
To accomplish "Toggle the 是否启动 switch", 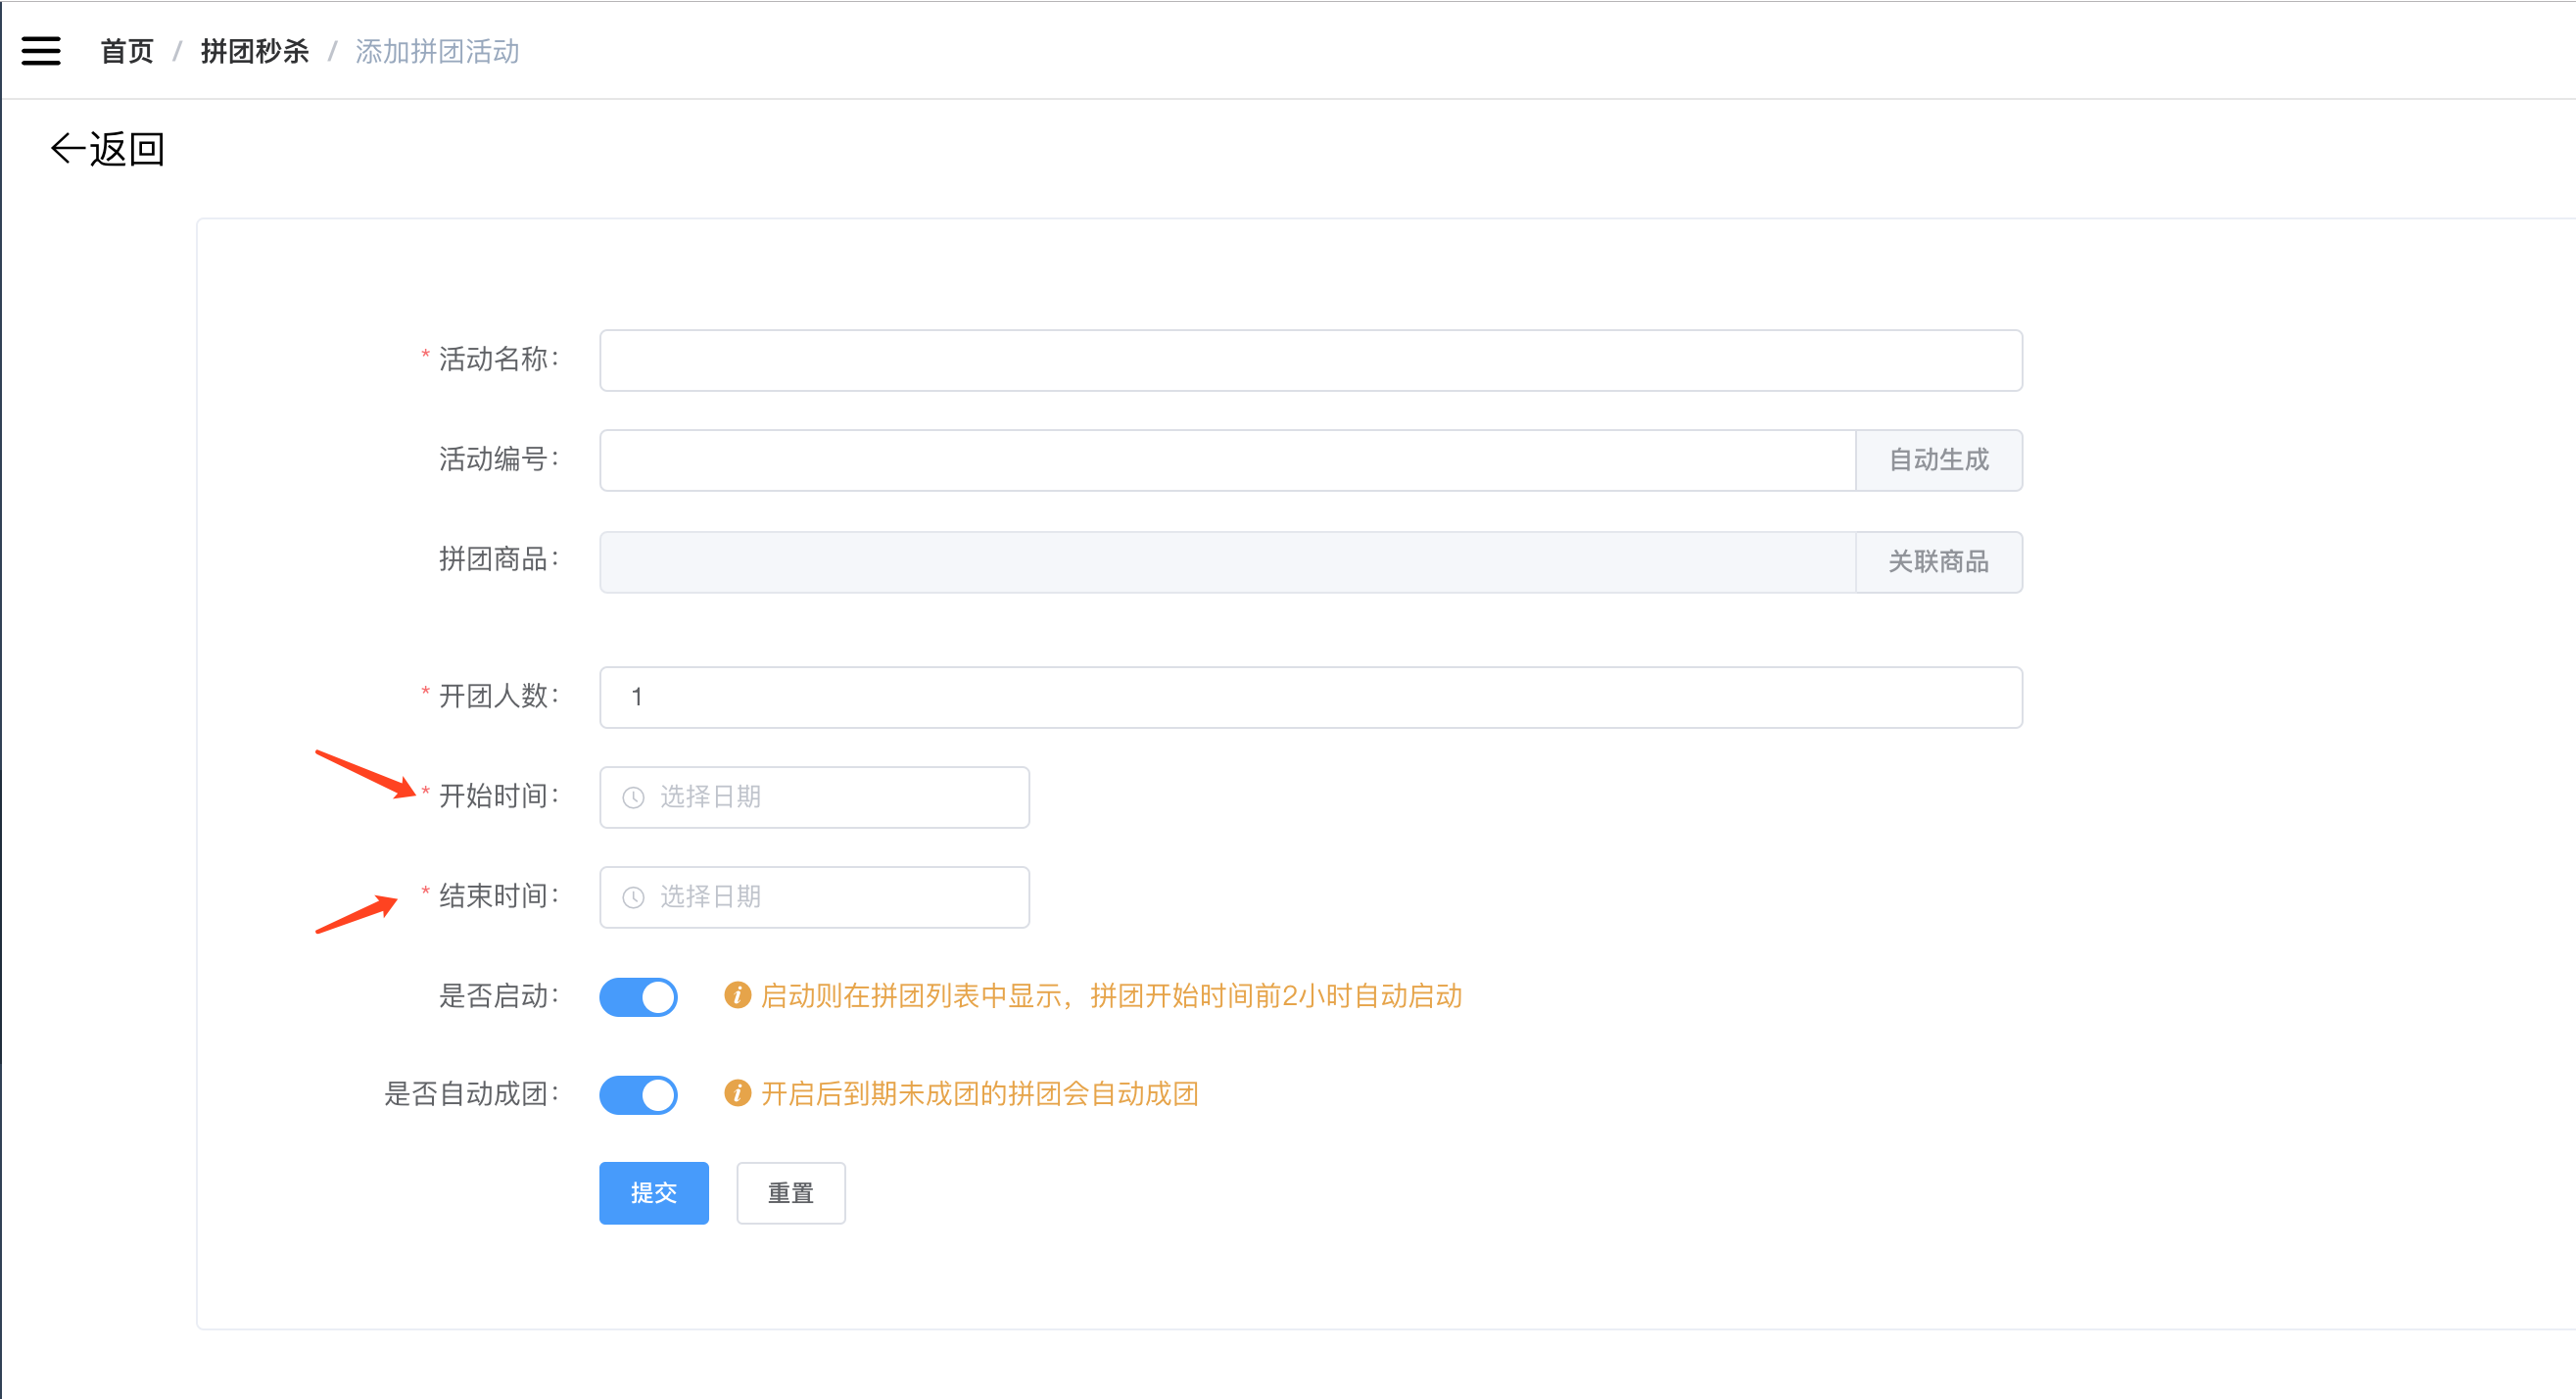I will point(638,996).
